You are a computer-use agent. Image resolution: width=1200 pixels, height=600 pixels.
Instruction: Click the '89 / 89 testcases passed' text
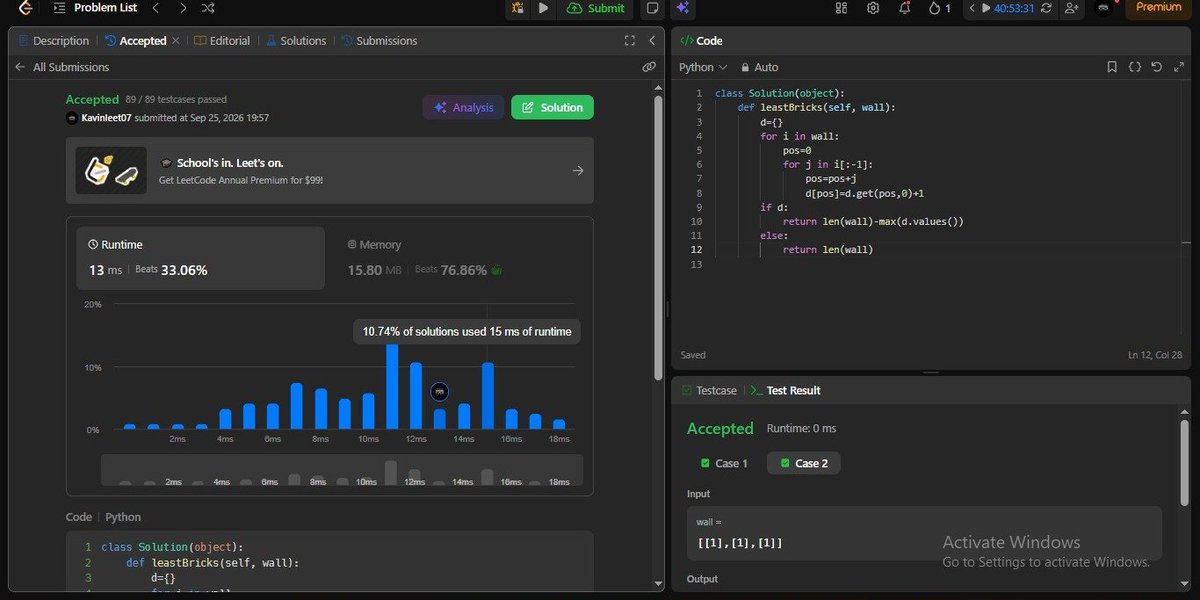176,100
